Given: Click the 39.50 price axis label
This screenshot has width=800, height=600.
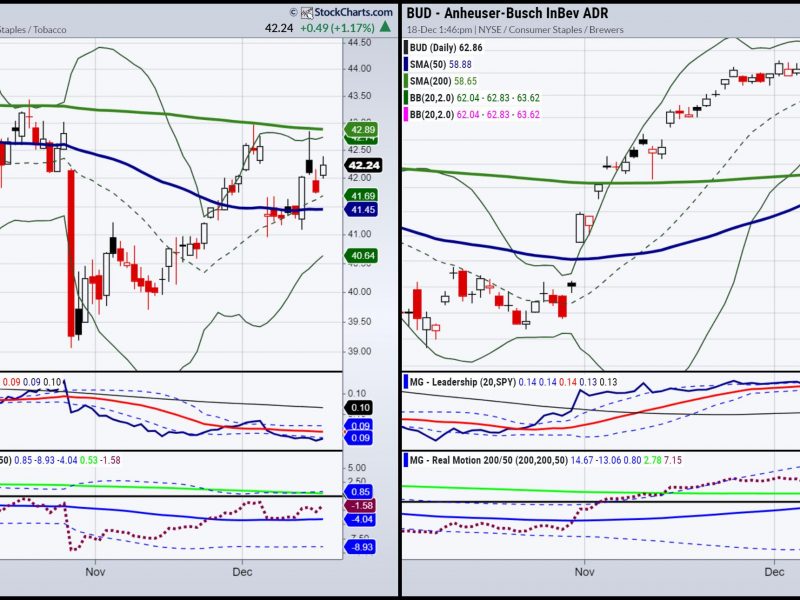Looking at the screenshot, I should (359, 322).
